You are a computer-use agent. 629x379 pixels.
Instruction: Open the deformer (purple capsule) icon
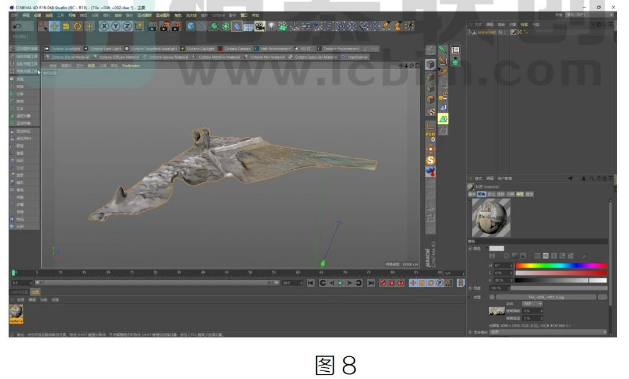[x=237, y=26]
